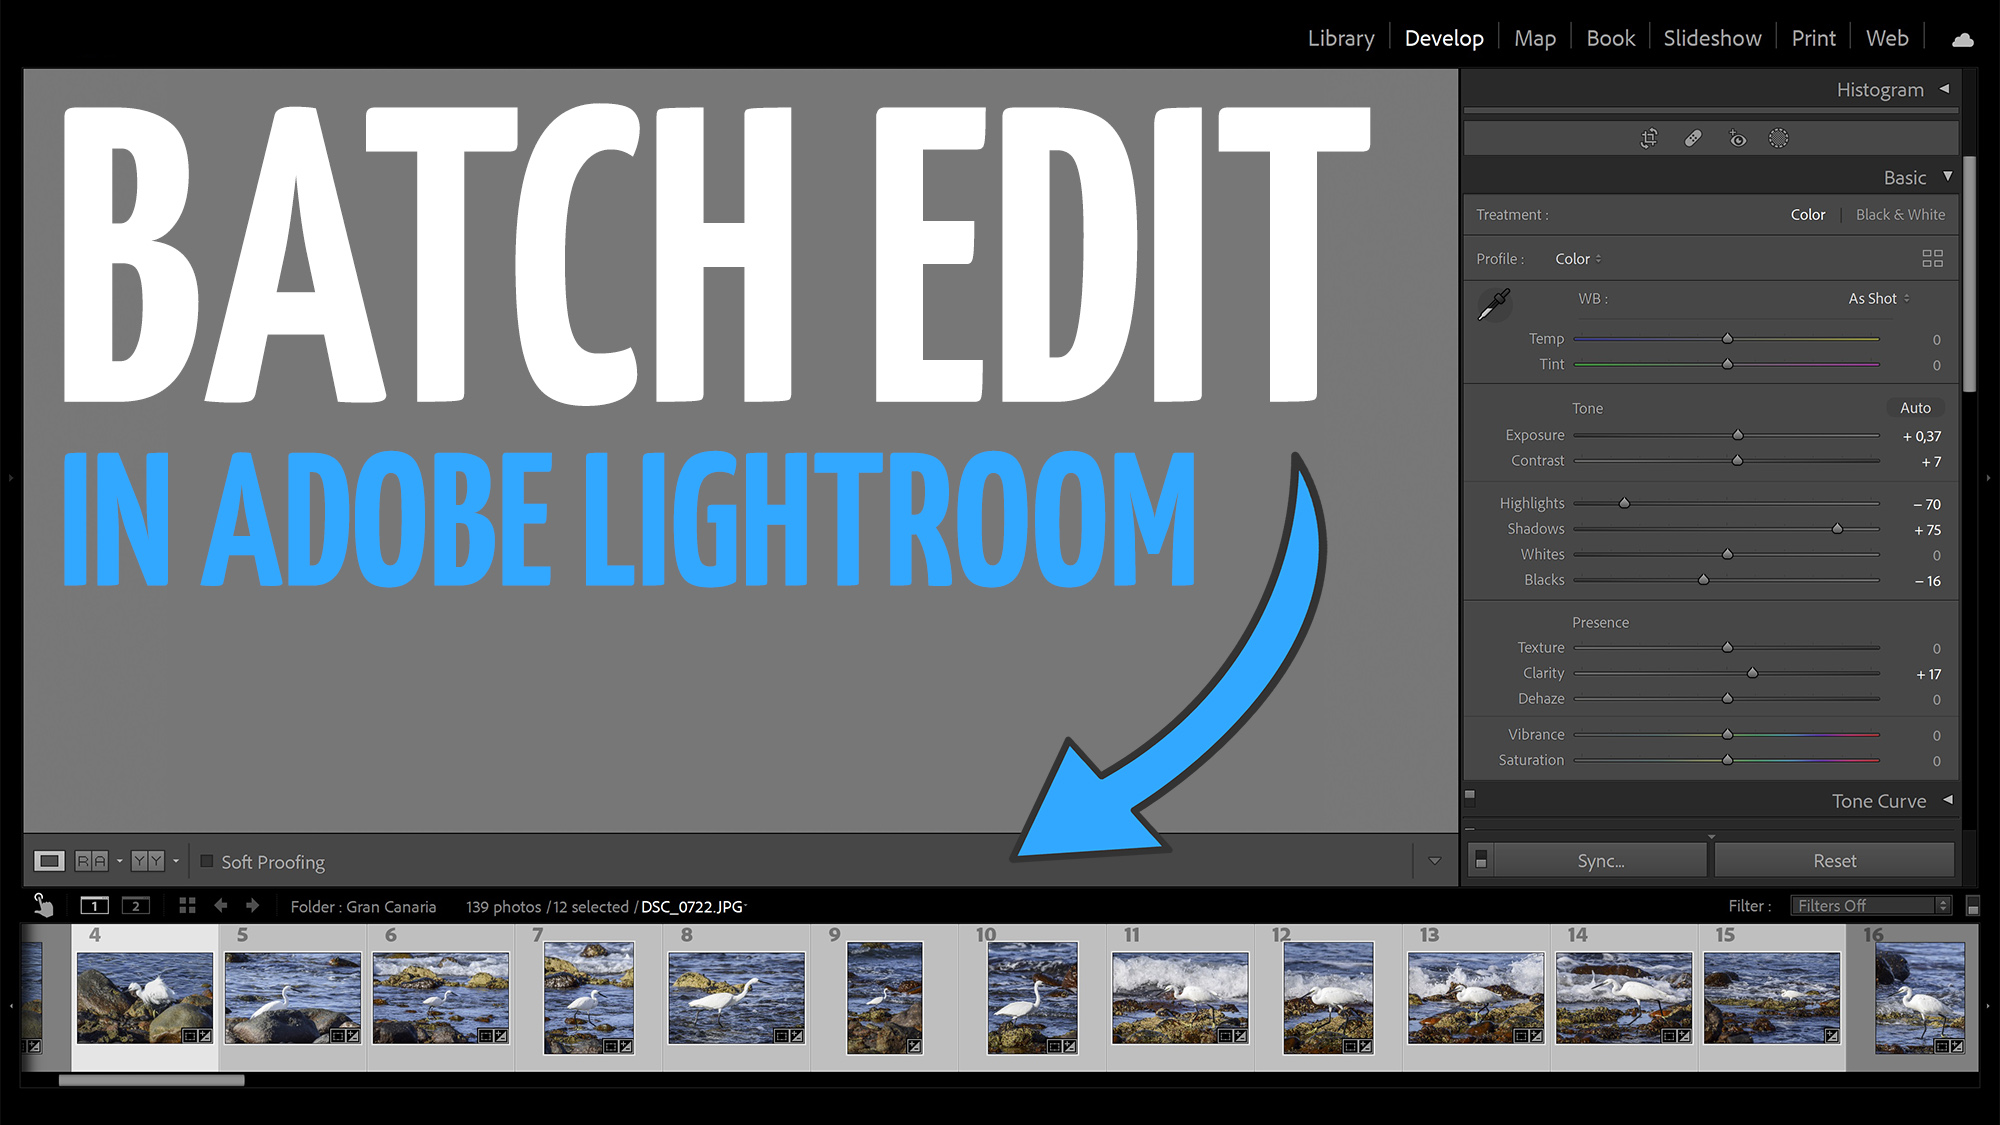Click the cloud sync icon top right

click(x=1962, y=38)
